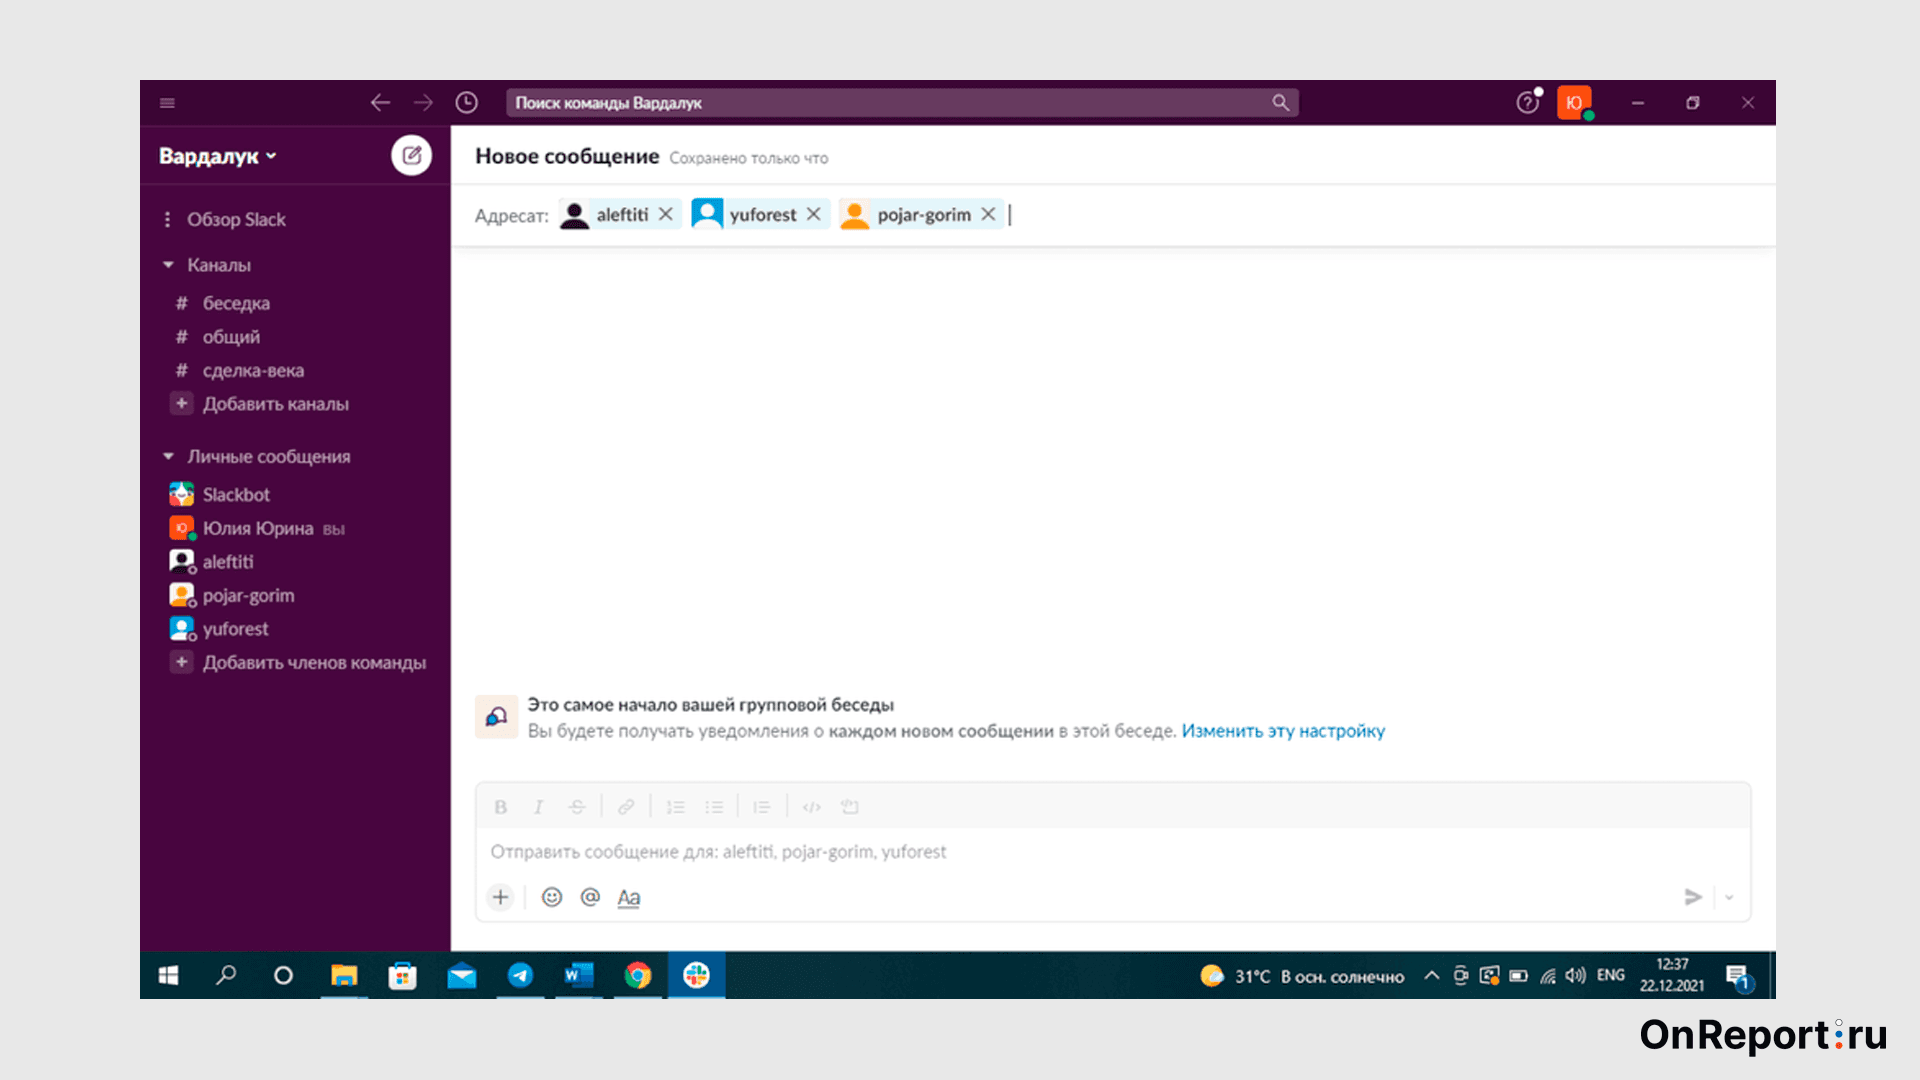Open aleftiti direct message in sidebar
This screenshot has height=1080, width=1920.
click(228, 562)
